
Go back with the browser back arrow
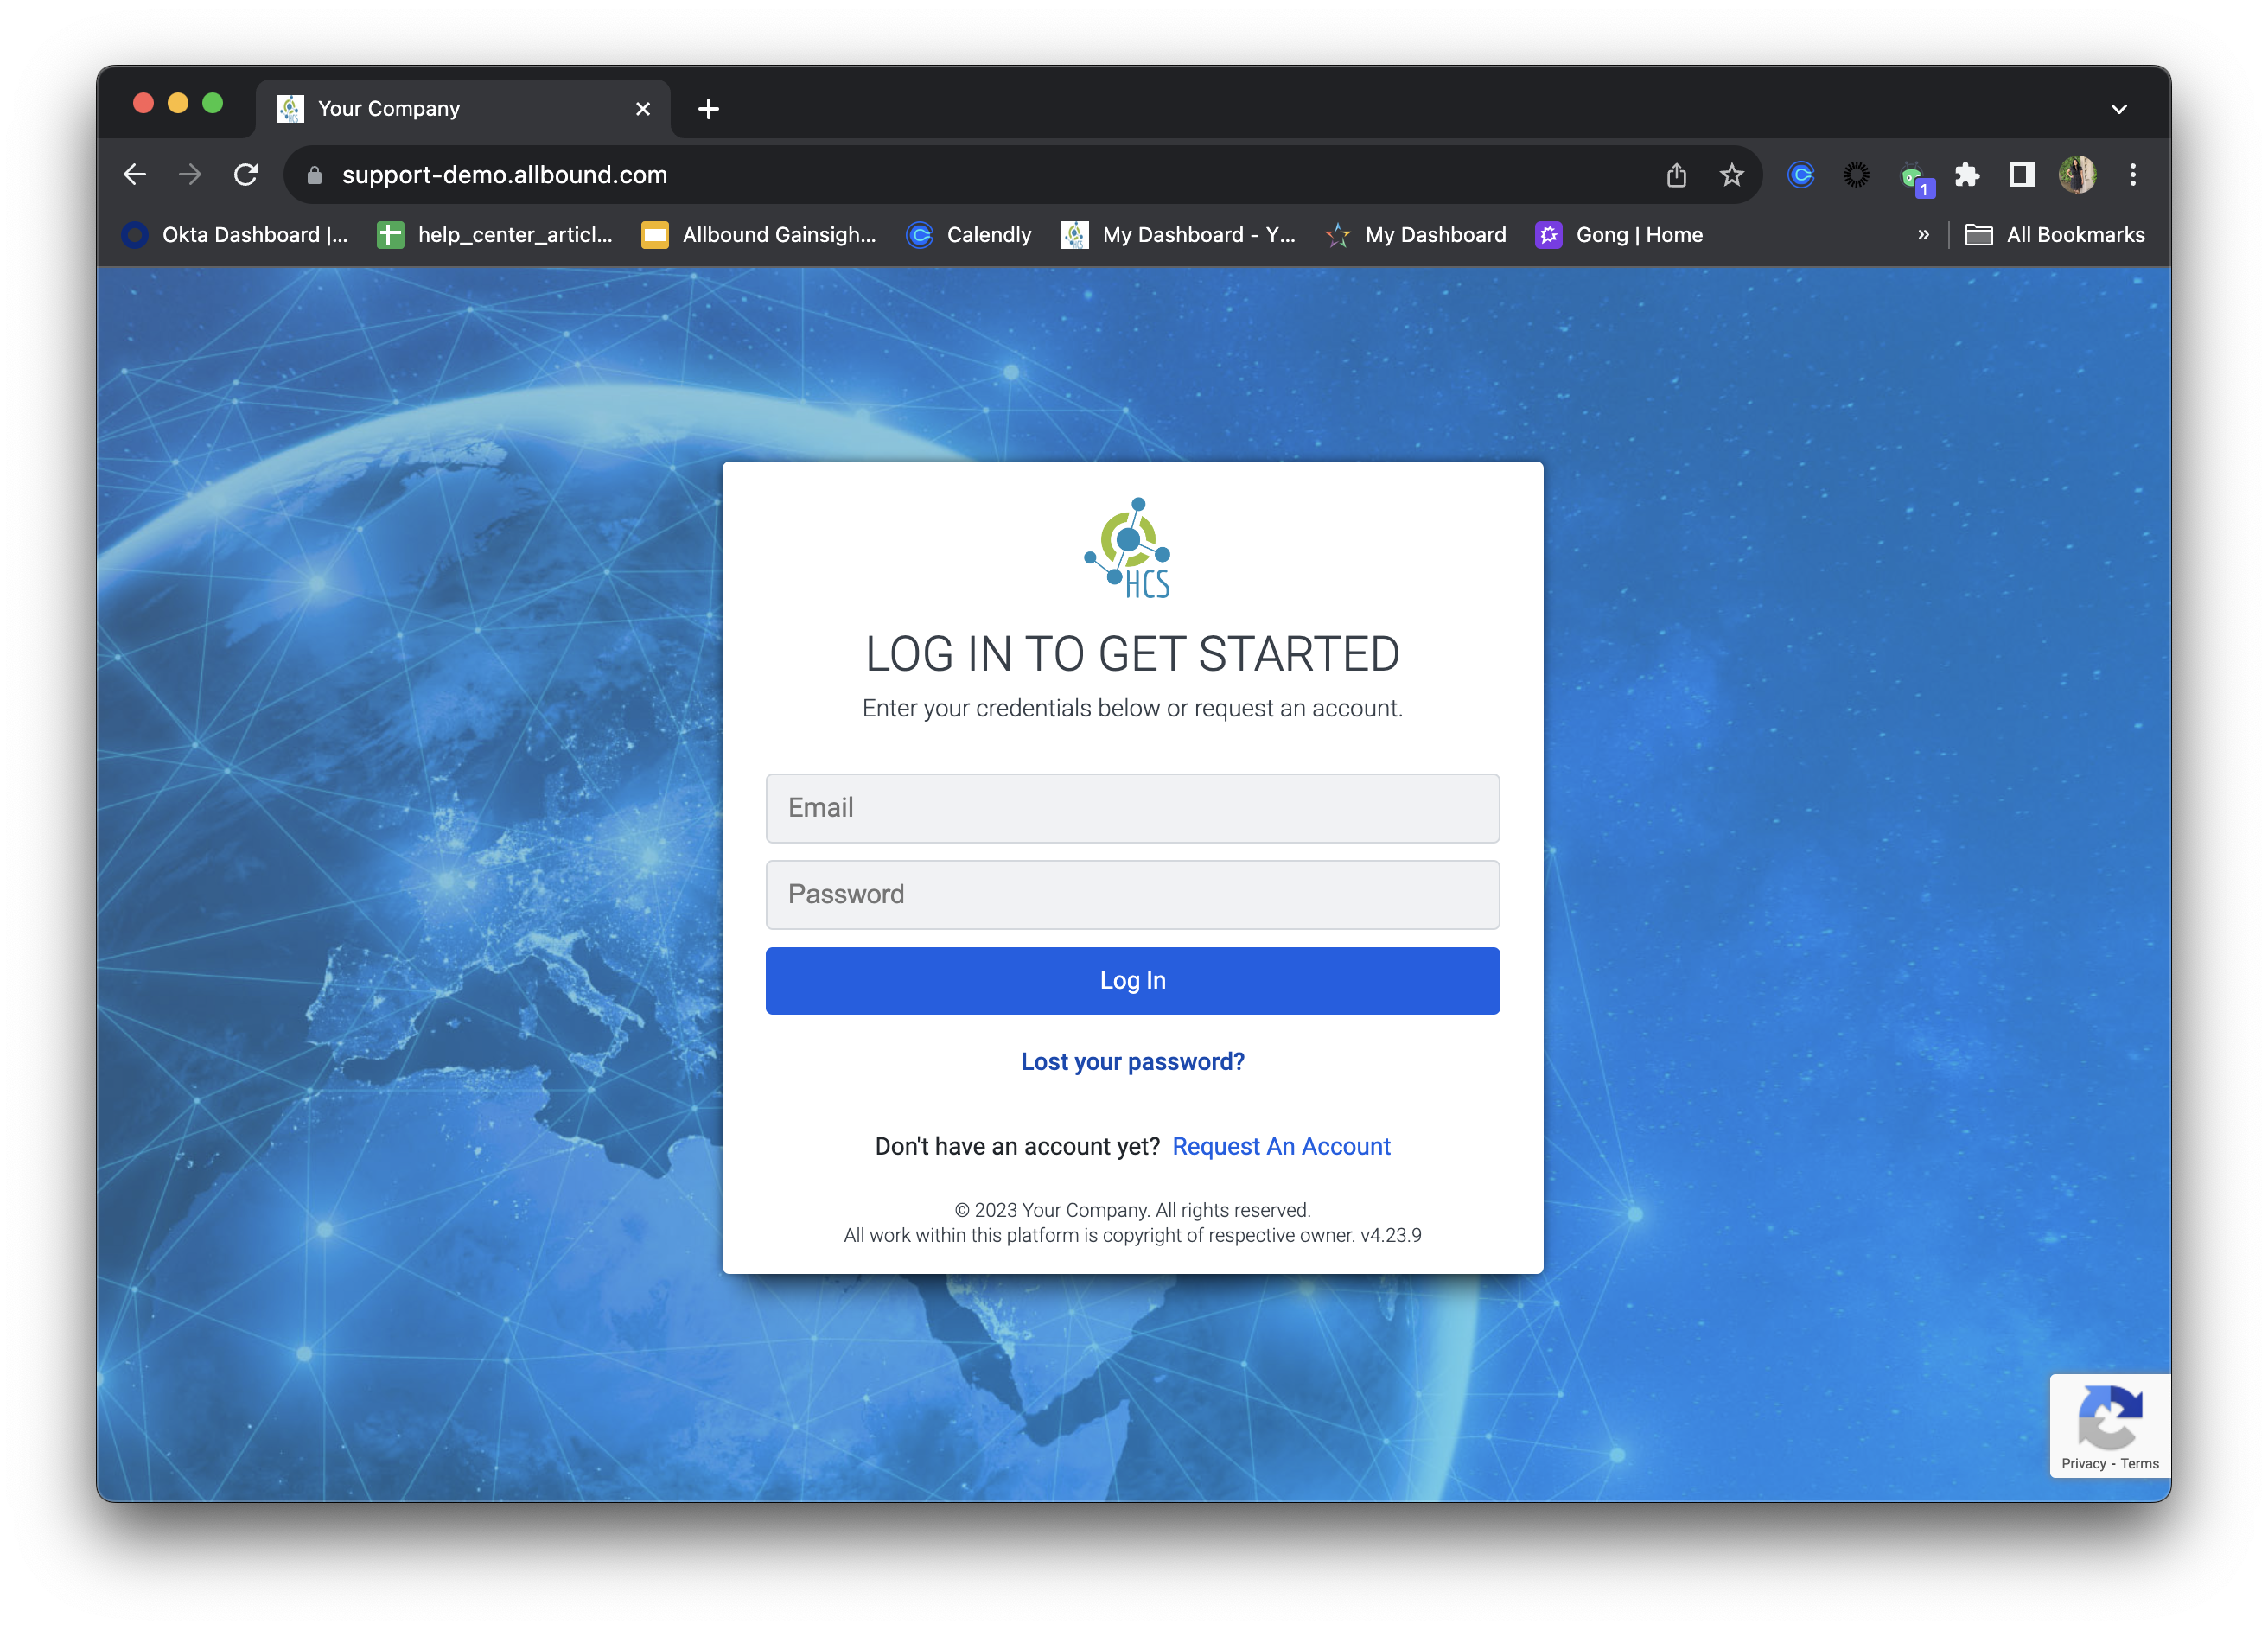135,175
